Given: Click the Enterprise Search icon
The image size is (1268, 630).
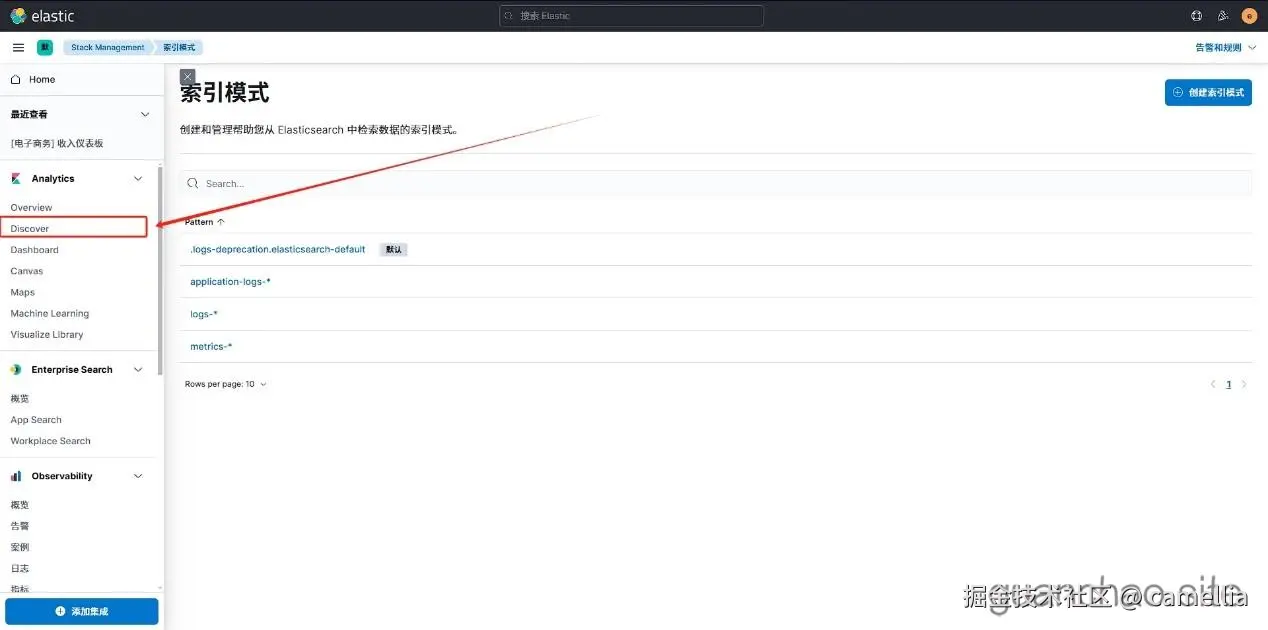Looking at the screenshot, I should 16,369.
